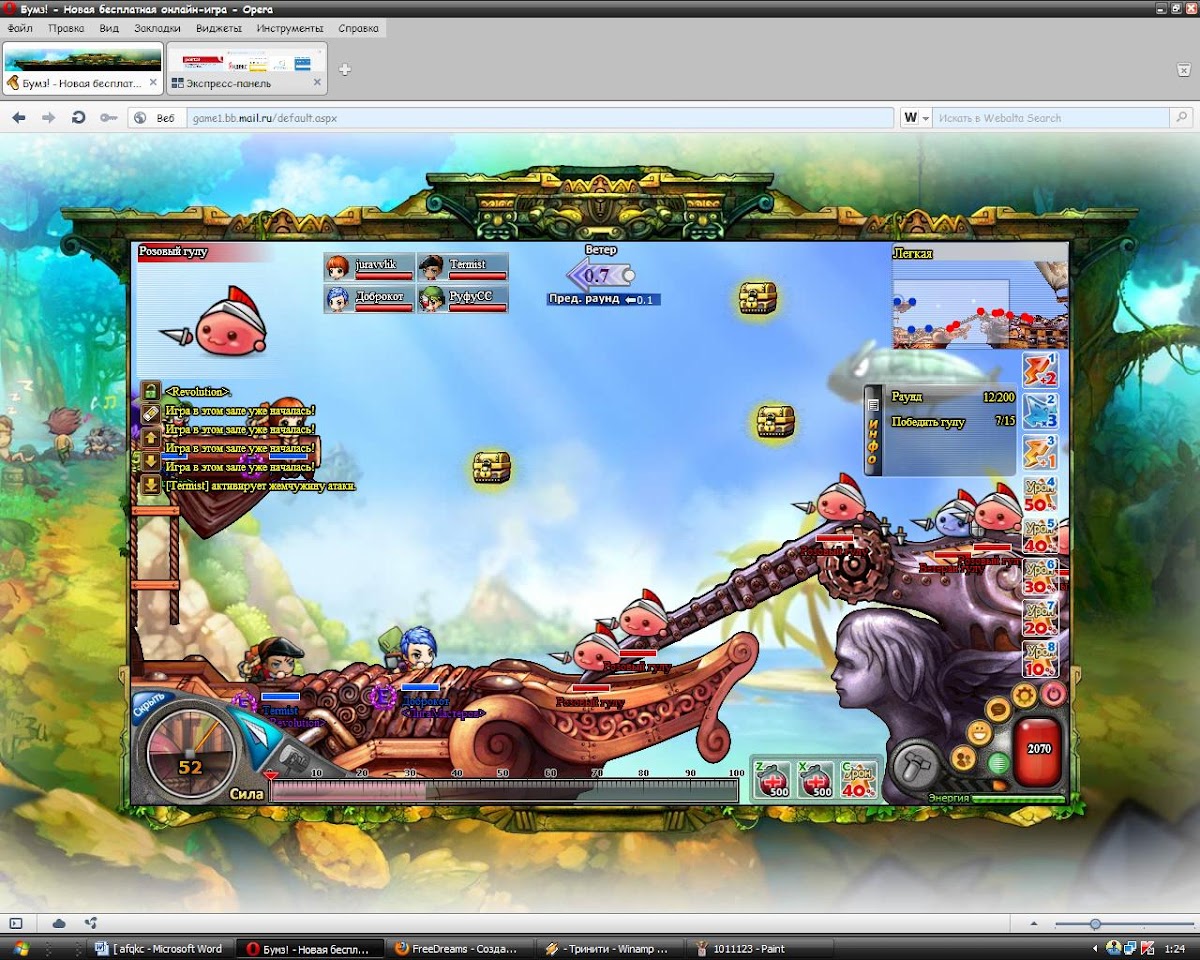Image resolution: width=1200 pixels, height=960 pixels.
Task: Switch to Paint taskbar item
Action: click(x=760, y=948)
